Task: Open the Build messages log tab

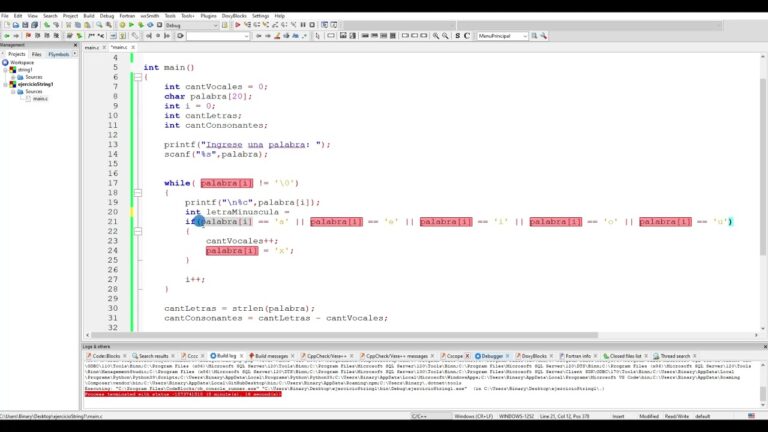Action: coord(271,356)
